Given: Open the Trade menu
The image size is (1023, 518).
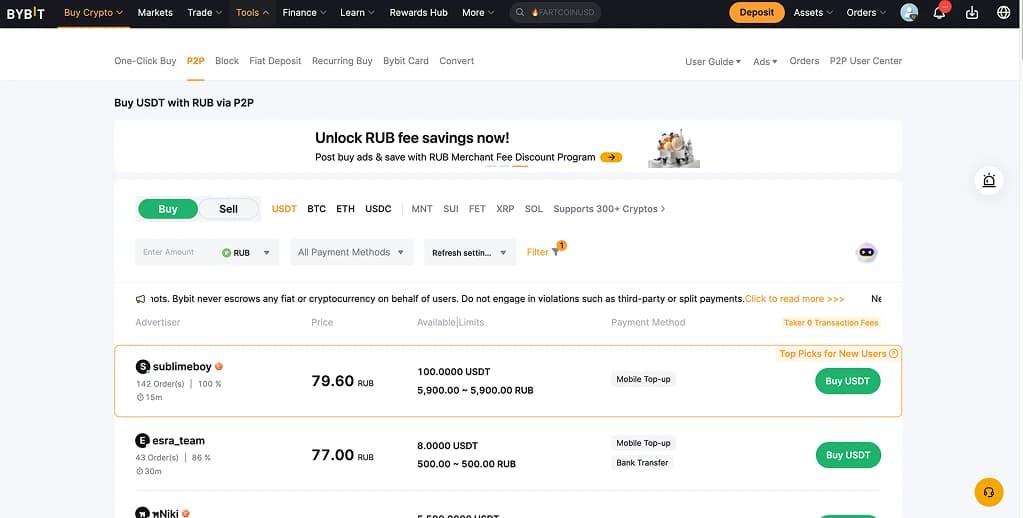Looking at the screenshot, I should (x=204, y=13).
